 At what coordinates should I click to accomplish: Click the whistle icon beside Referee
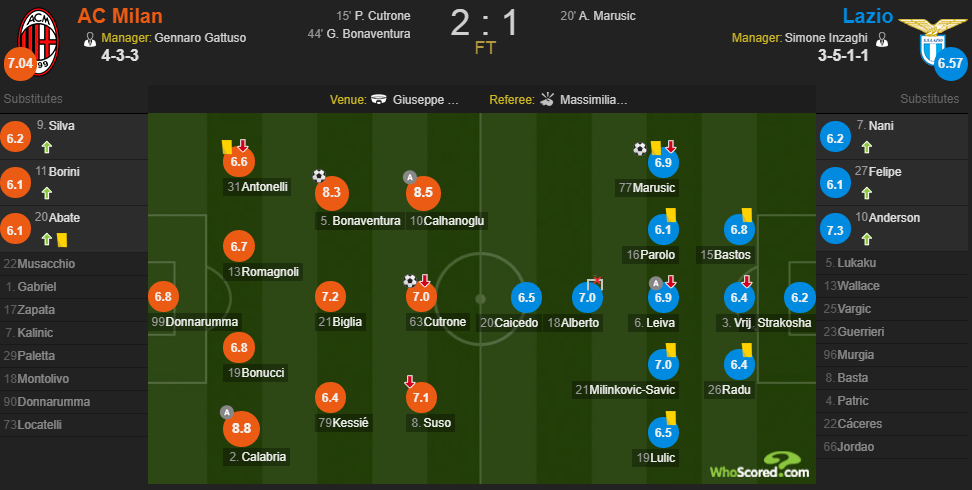click(x=547, y=99)
